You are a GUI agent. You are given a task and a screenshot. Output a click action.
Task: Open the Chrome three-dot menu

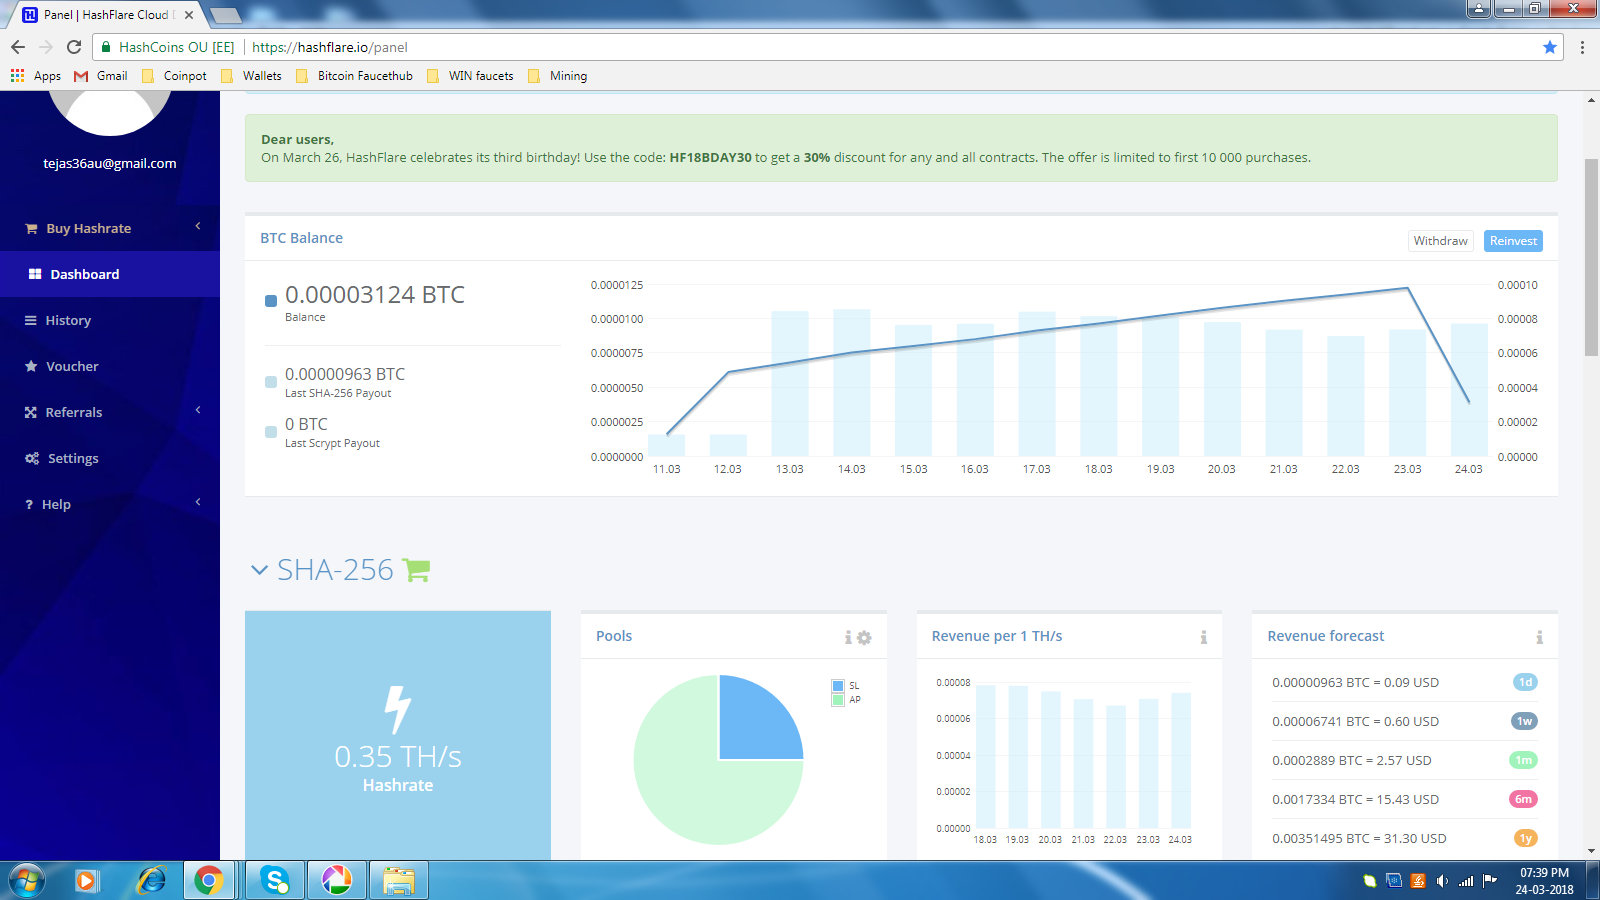(1582, 47)
